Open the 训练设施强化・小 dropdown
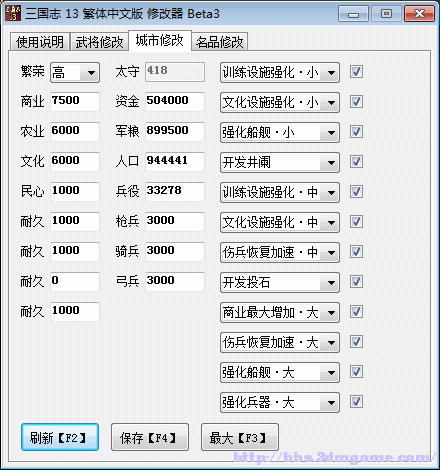 tap(280, 72)
